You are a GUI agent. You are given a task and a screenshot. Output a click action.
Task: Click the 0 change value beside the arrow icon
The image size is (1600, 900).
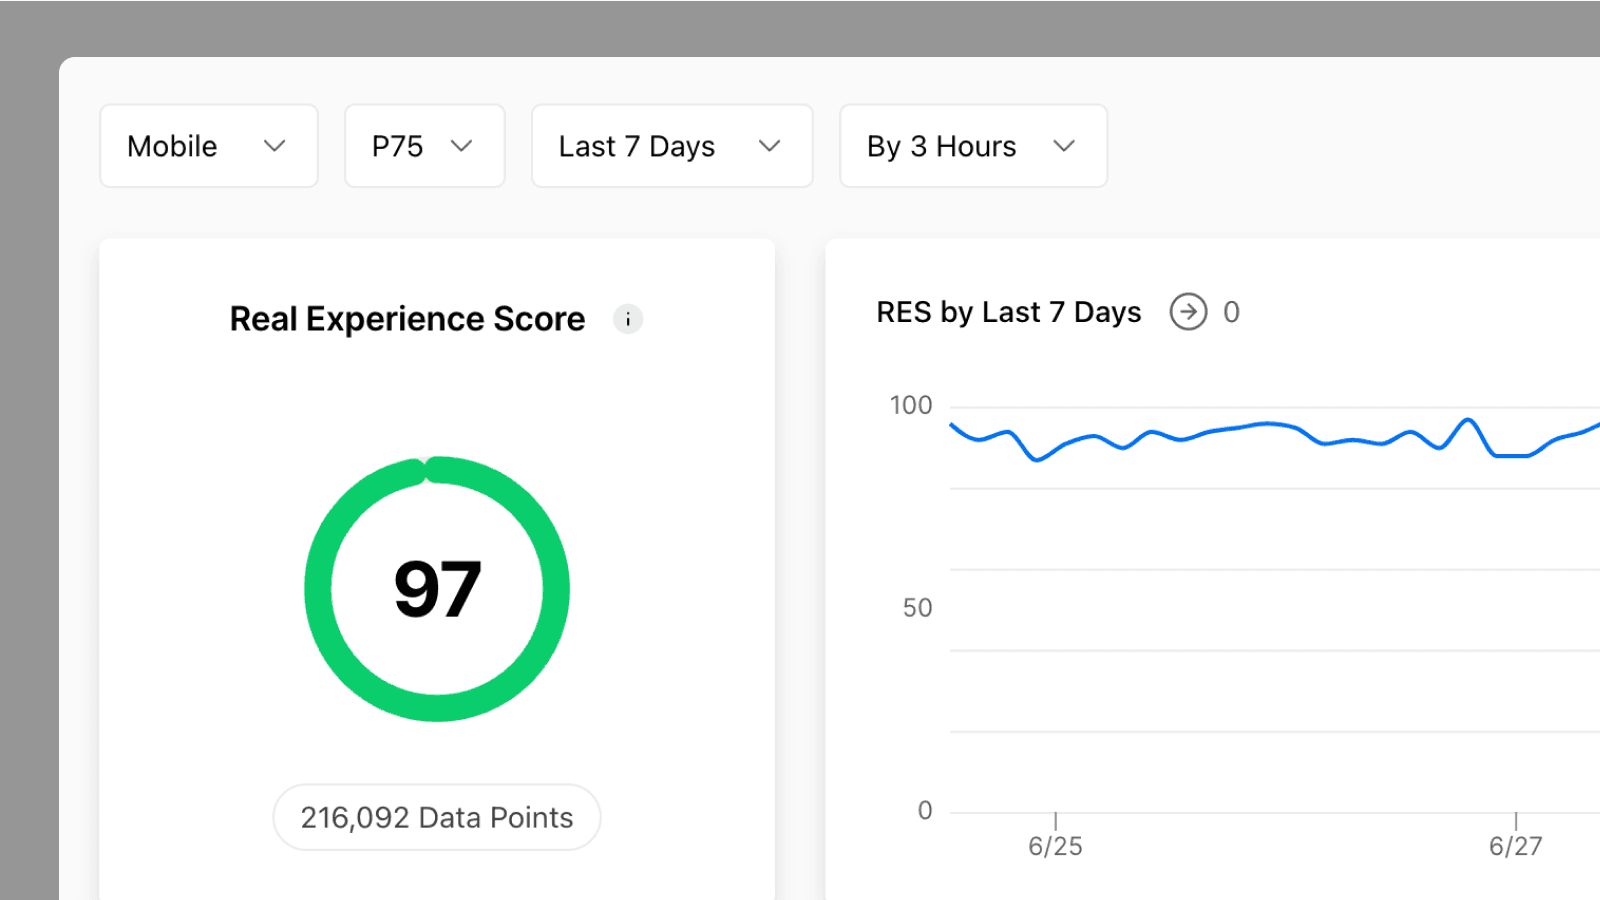[x=1231, y=312]
